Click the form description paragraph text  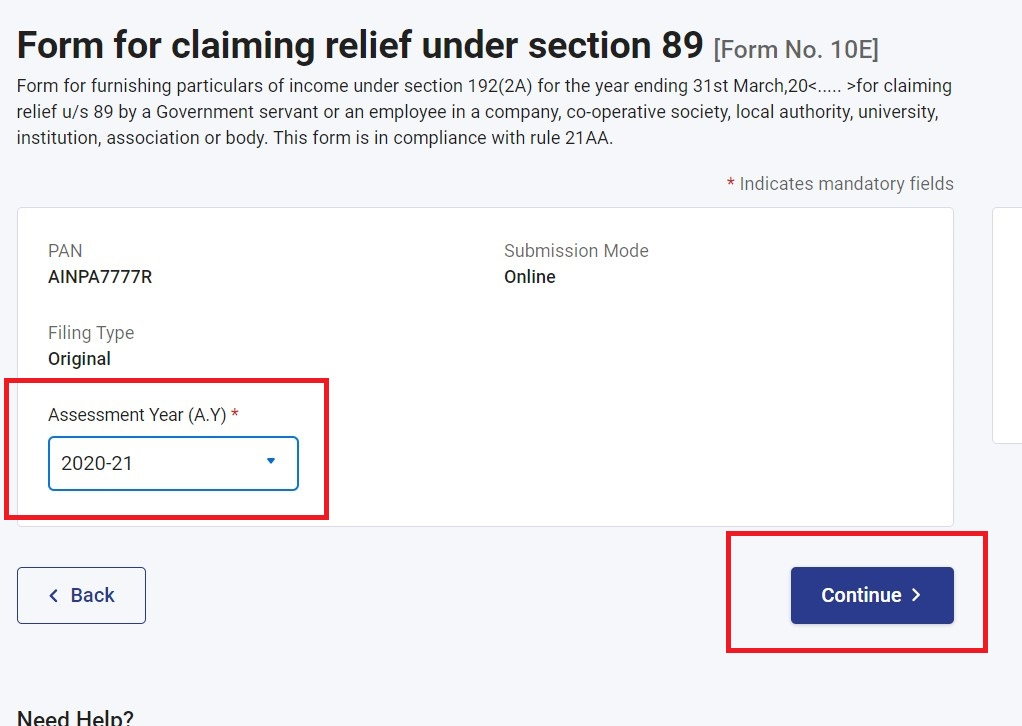pyautogui.click(x=484, y=112)
